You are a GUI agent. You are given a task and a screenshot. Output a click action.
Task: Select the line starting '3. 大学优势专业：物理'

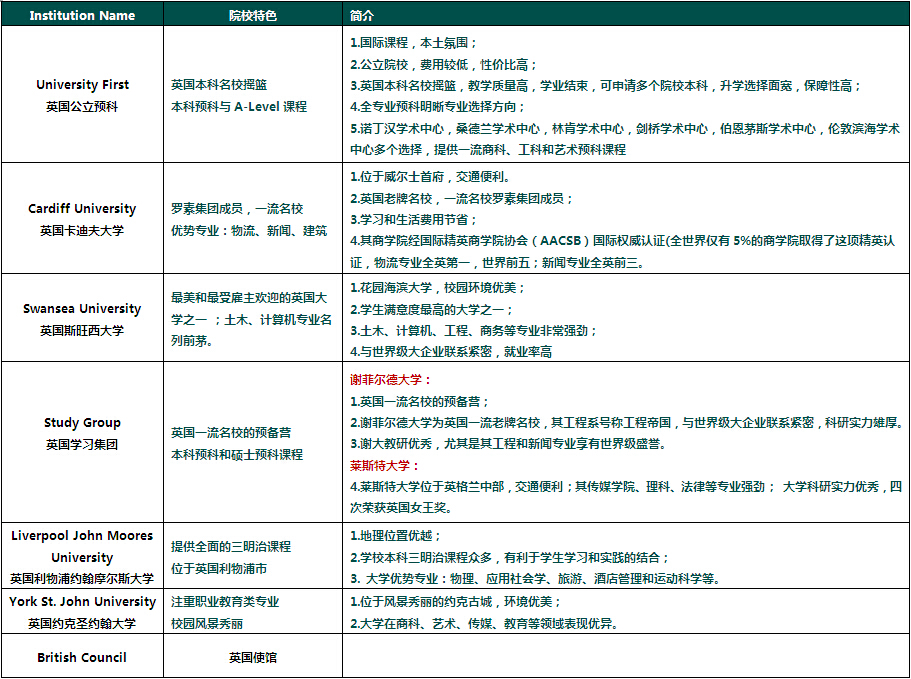(x=536, y=579)
